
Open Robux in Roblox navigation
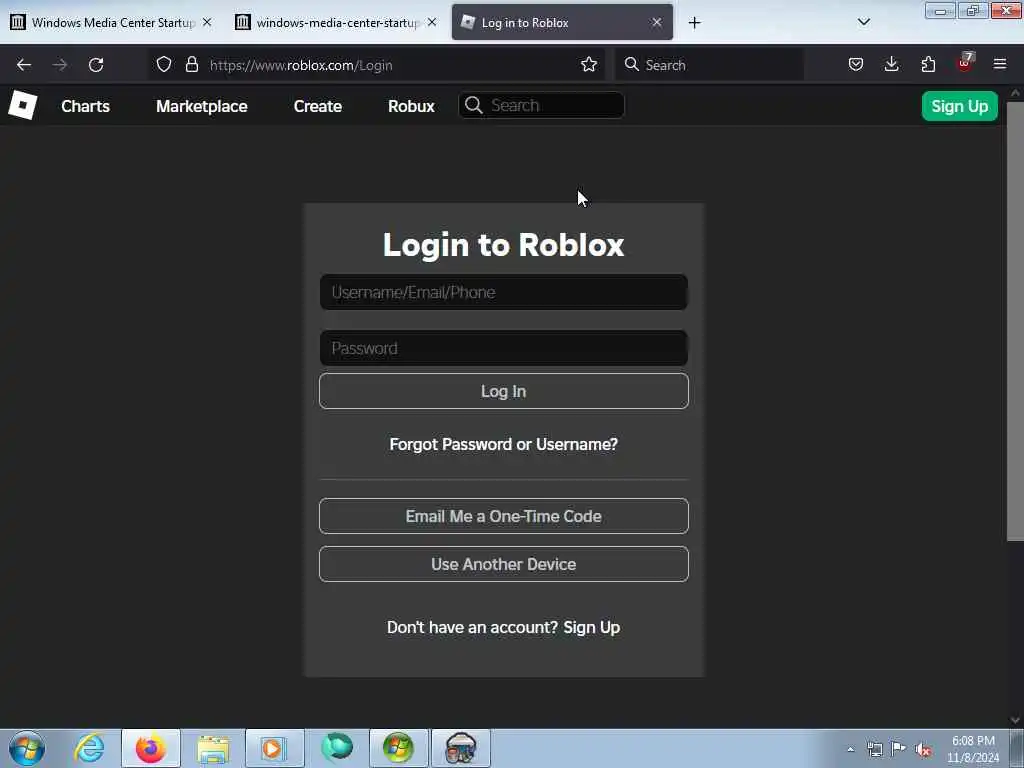411,106
